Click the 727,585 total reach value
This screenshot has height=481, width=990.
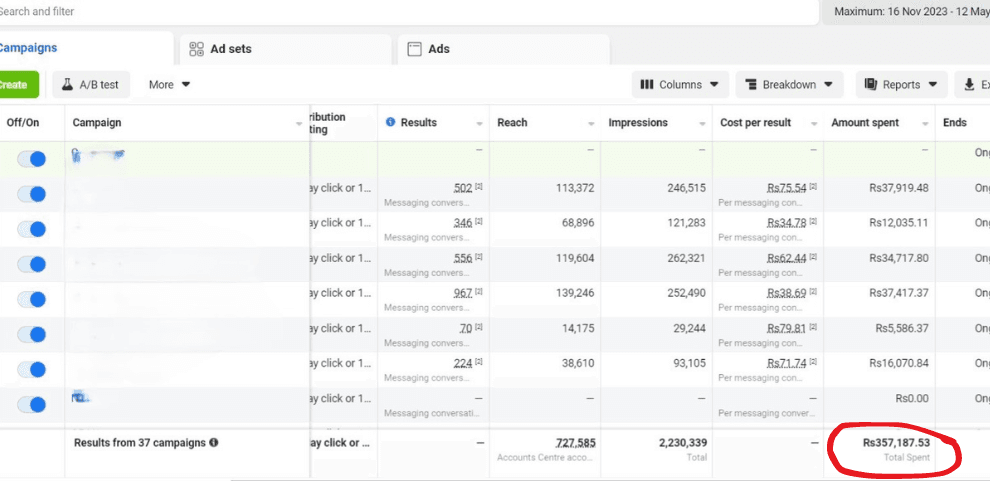coord(575,443)
